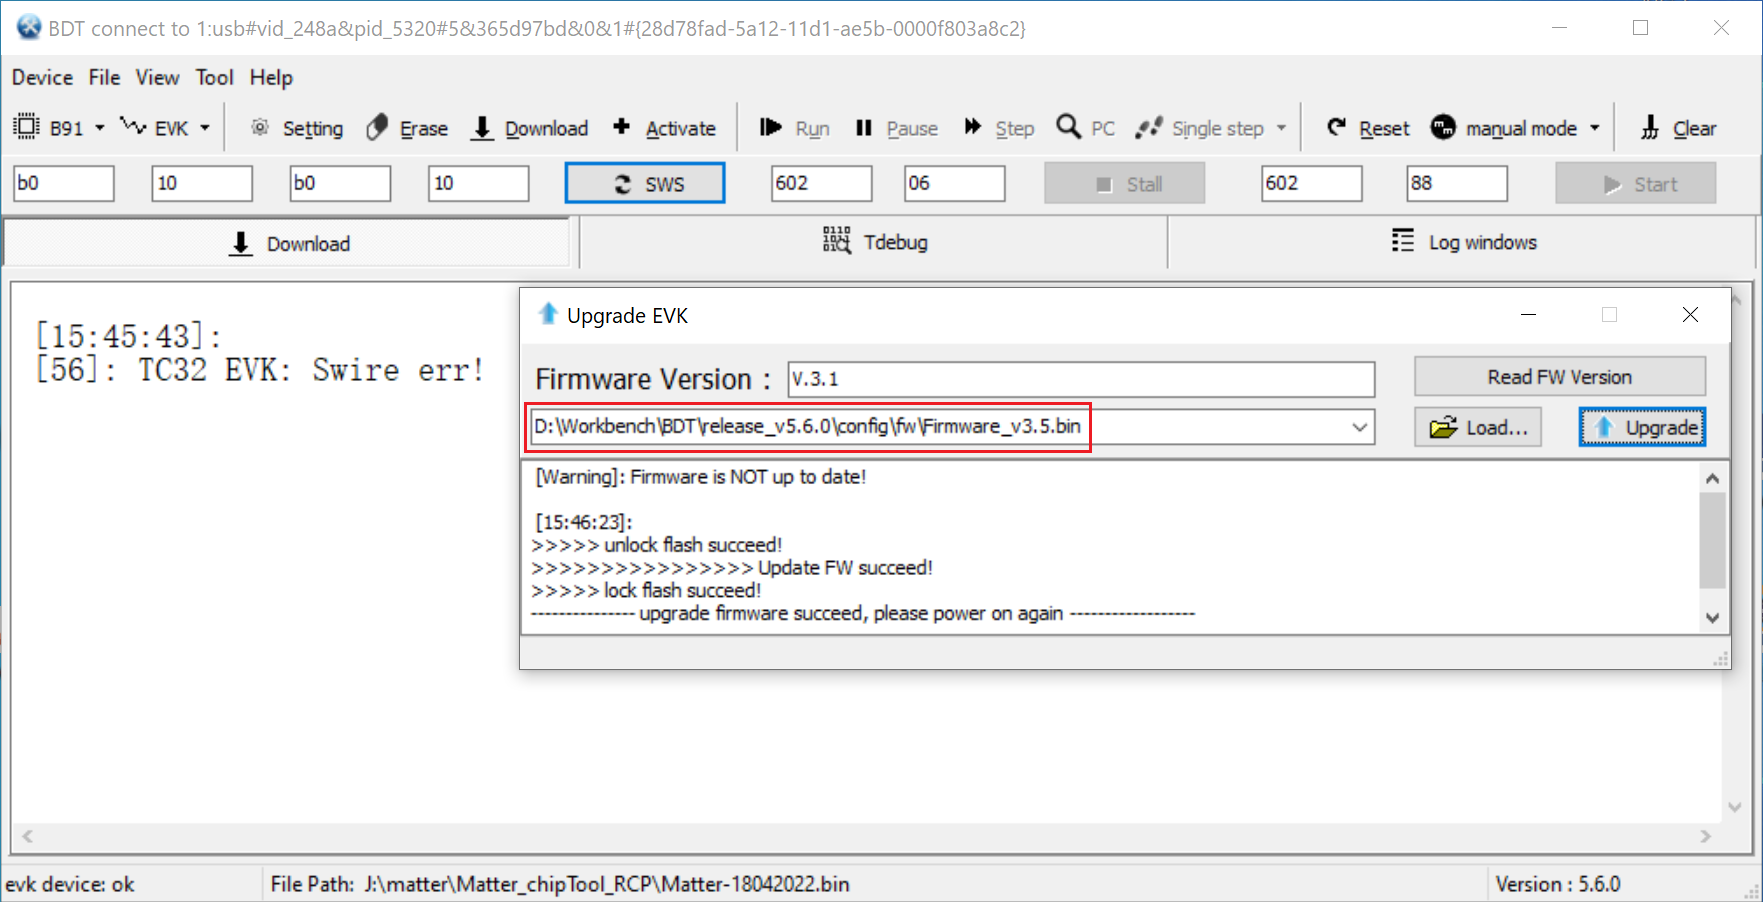Screen dimensions: 1763x902
Task: Click the Erase toolbar button
Action: (x=407, y=128)
